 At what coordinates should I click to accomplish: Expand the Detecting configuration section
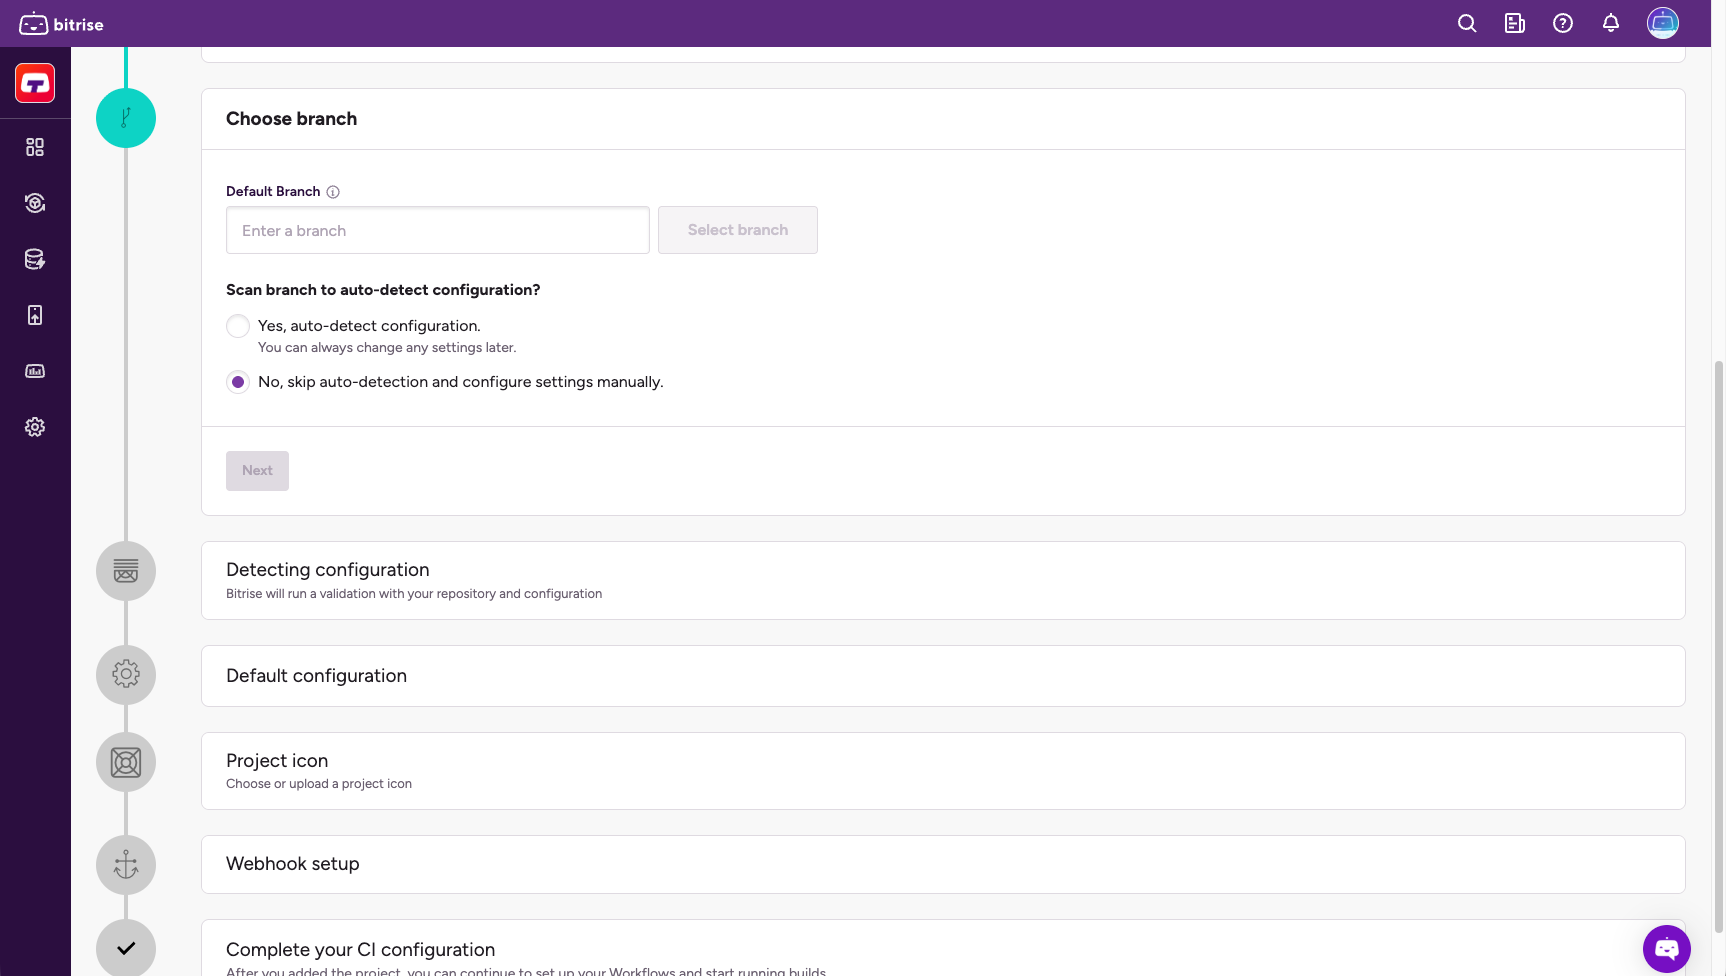(x=942, y=580)
